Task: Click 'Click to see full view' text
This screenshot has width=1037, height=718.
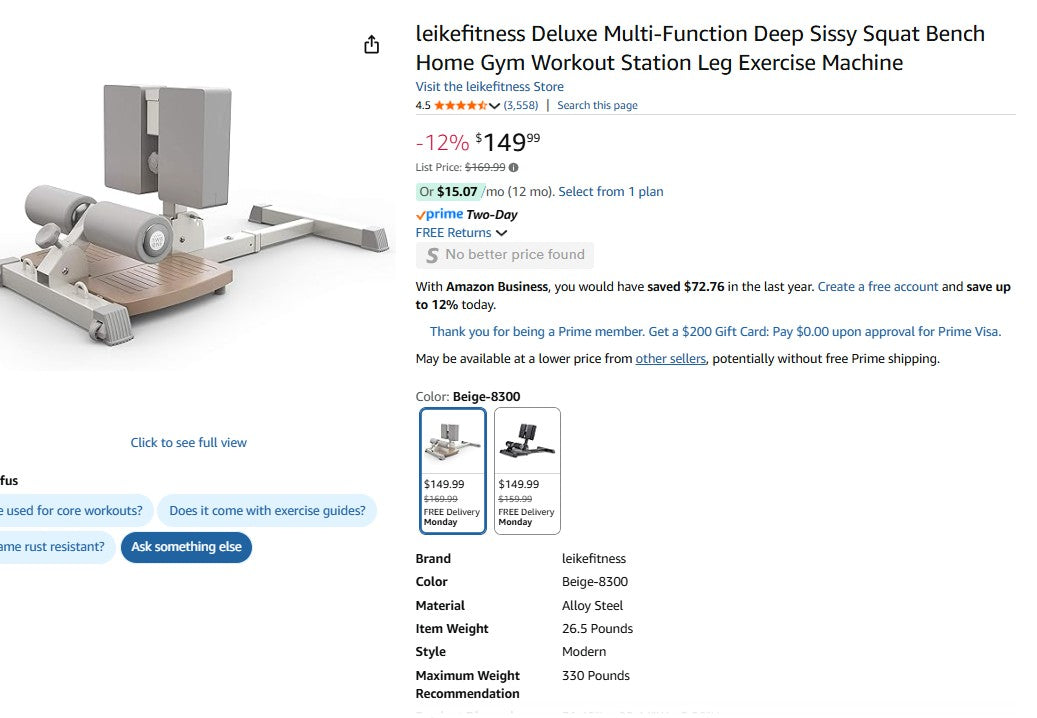Action: click(x=189, y=443)
